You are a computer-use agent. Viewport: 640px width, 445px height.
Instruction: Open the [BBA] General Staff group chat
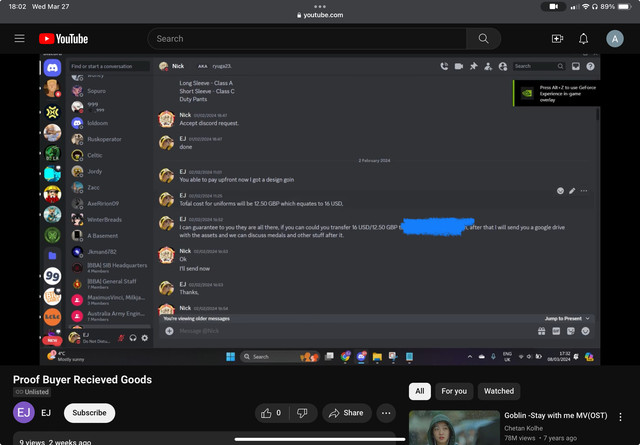pyautogui.click(x=109, y=284)
